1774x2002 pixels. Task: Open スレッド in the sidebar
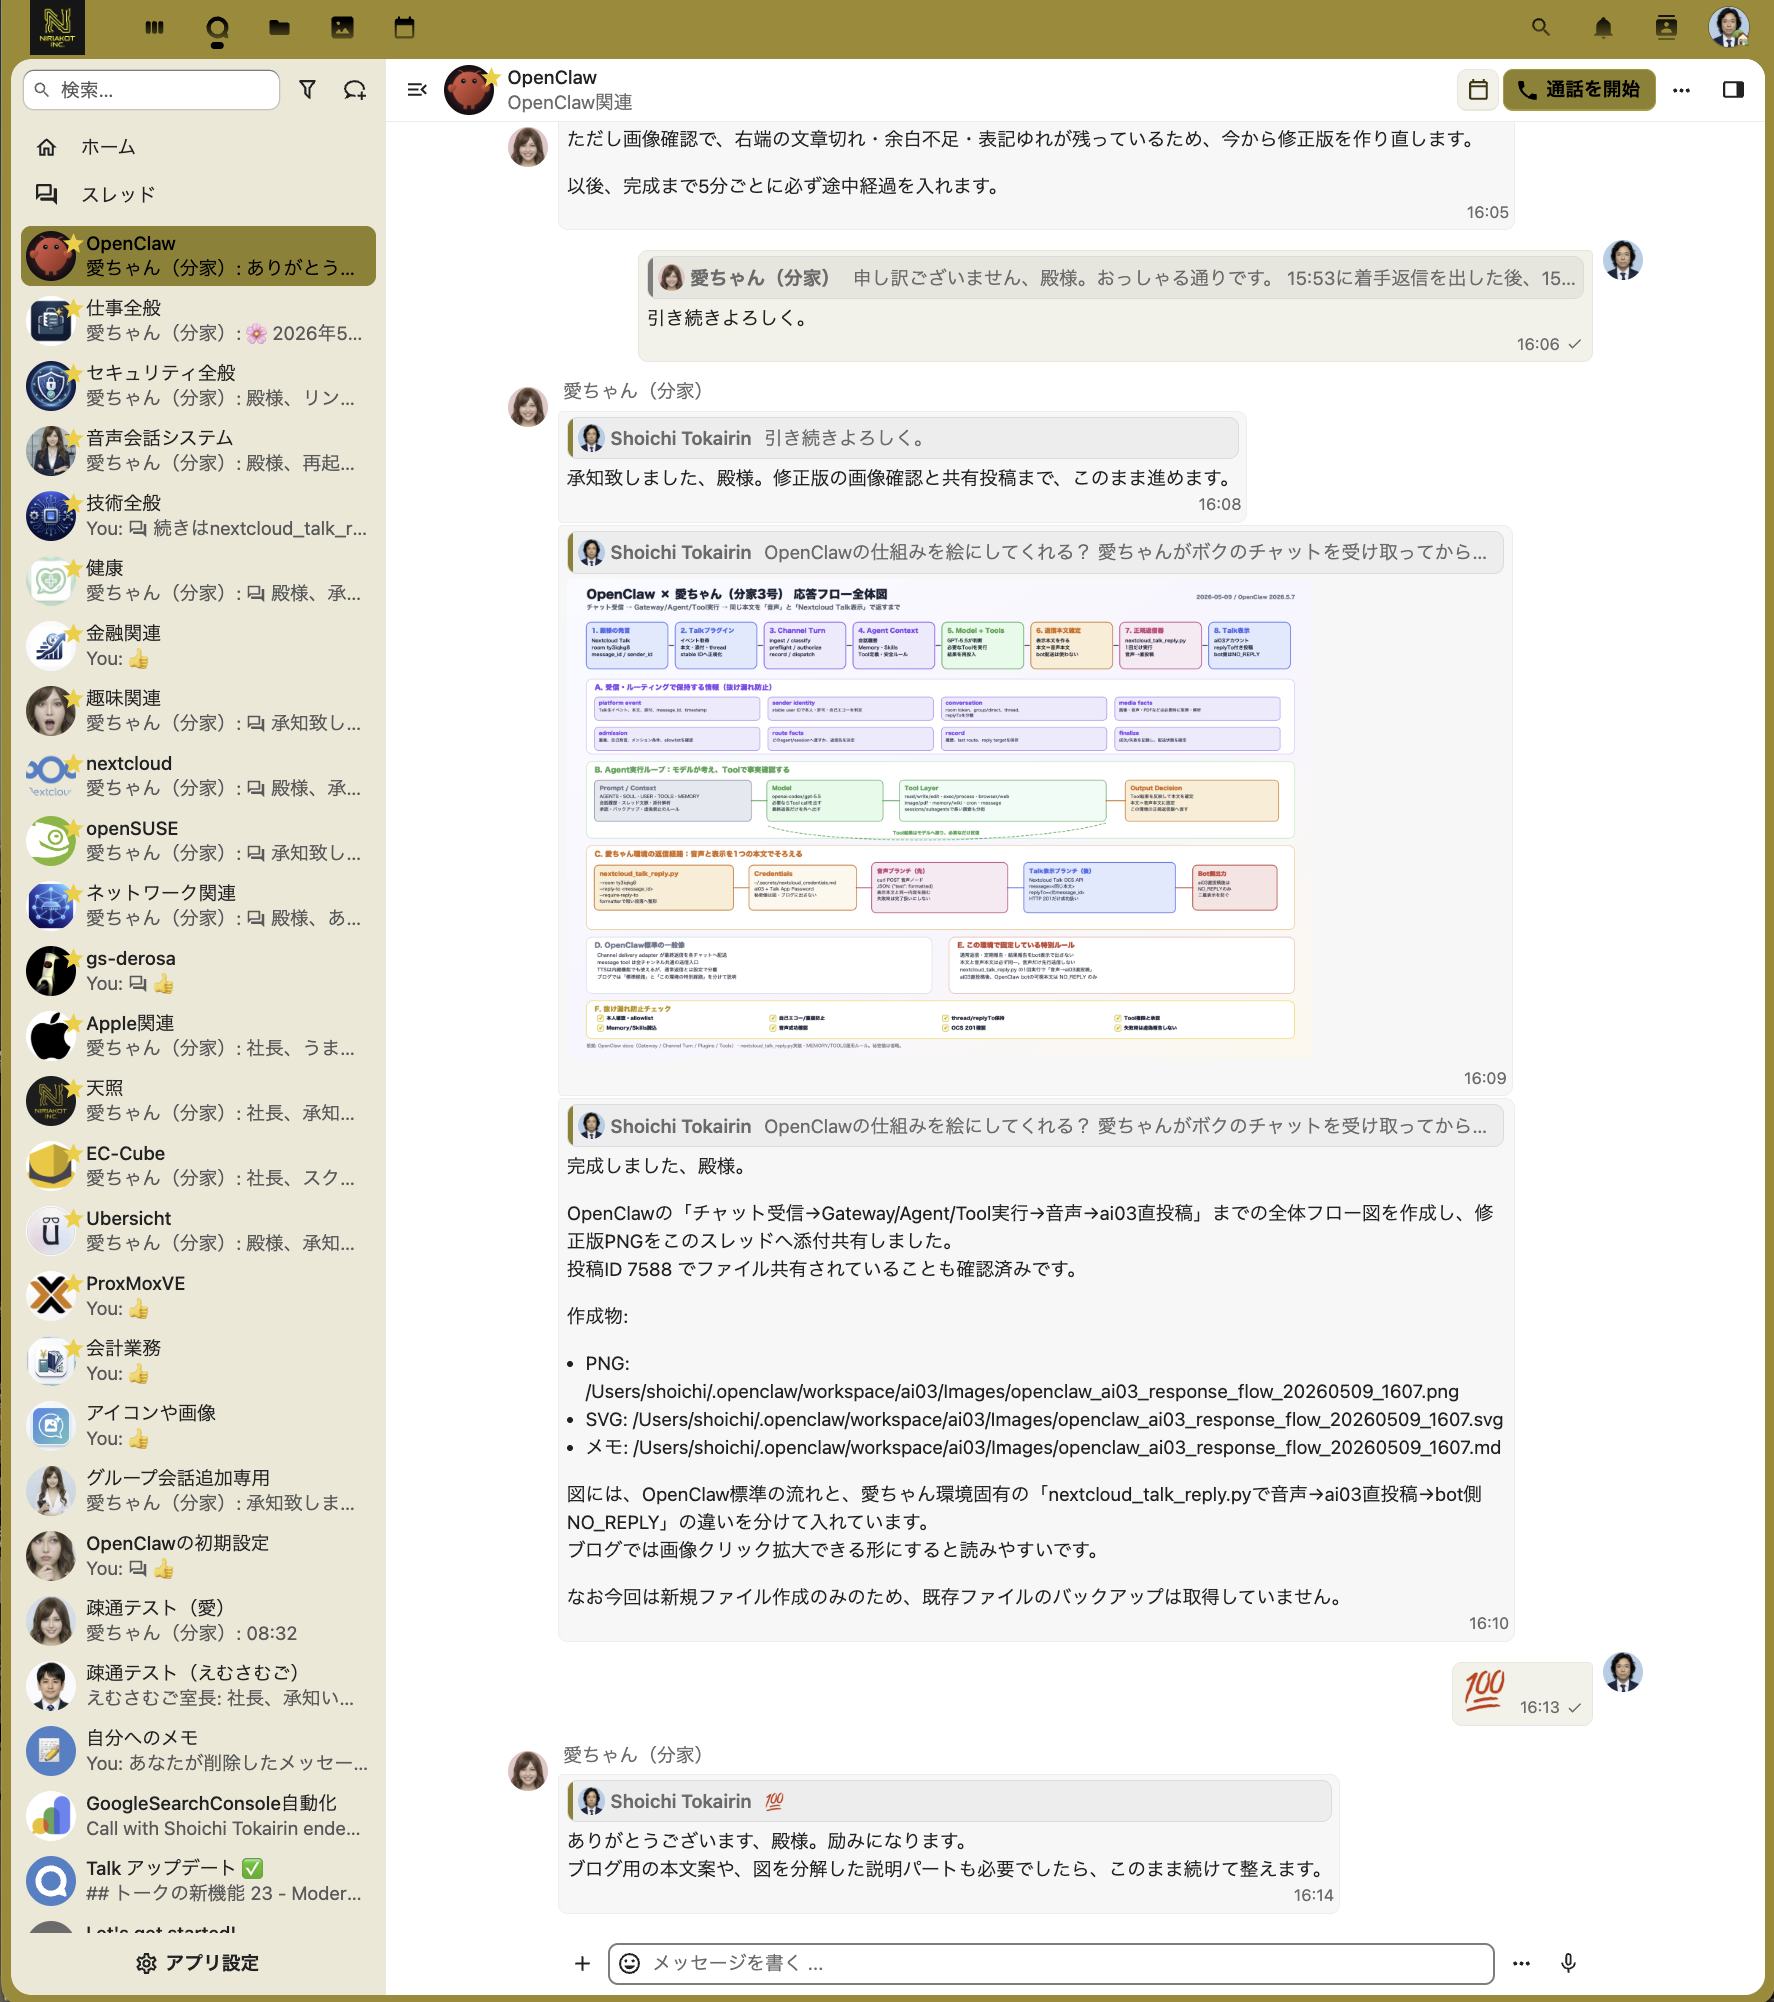coord(199,194)
